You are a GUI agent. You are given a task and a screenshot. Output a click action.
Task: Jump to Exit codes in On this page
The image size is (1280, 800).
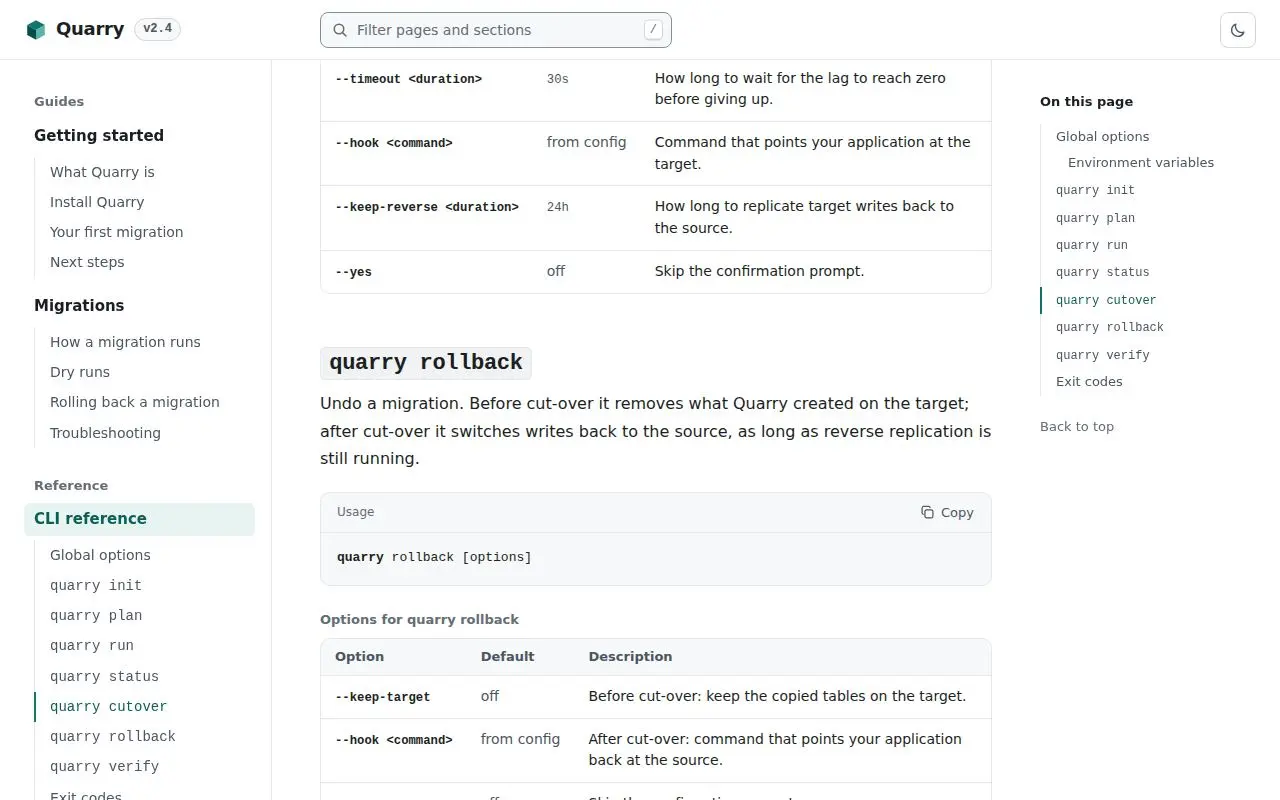(1089, 382)
